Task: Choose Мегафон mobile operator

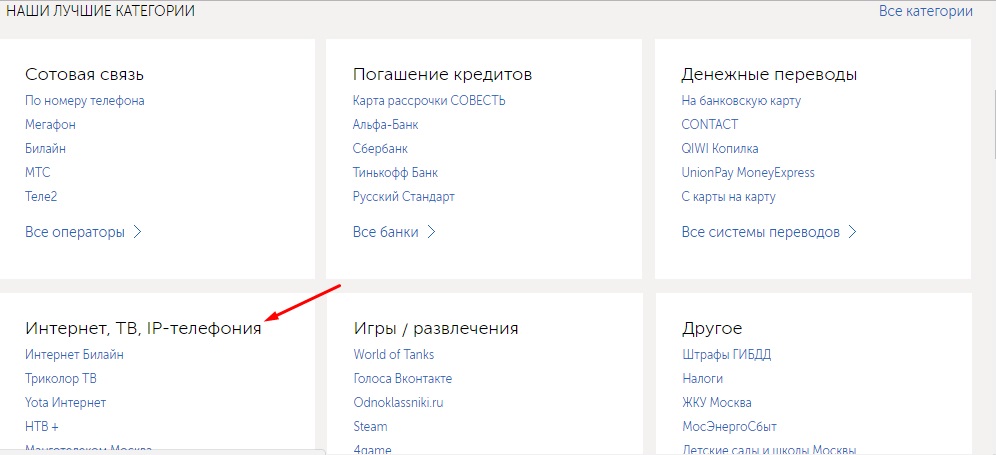Action: click(x=50, y=125)
